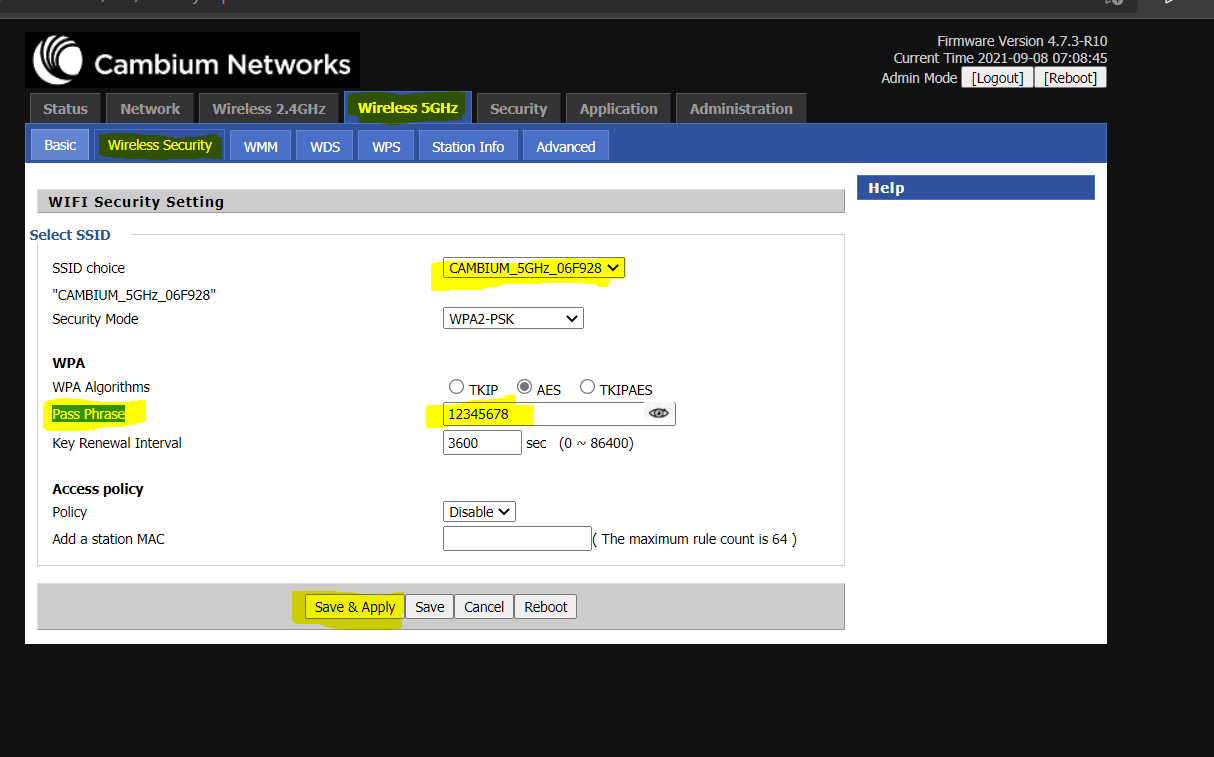The image size is (1214, 757).
Task: Go to the Station Info subtab
Action: pyautogui.click(x=467, y=147)
